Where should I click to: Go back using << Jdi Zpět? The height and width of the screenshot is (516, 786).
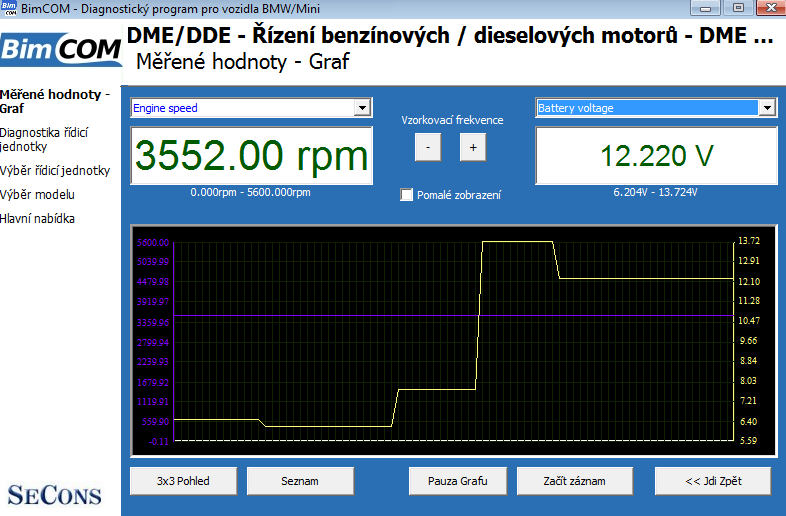[x=713, y=481]
